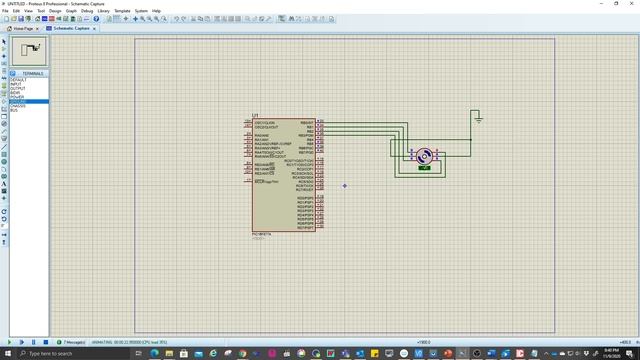Click the Toggle Grid toolbar icon
Viewport: 640px width, 360px height.
tap(117, 19)
